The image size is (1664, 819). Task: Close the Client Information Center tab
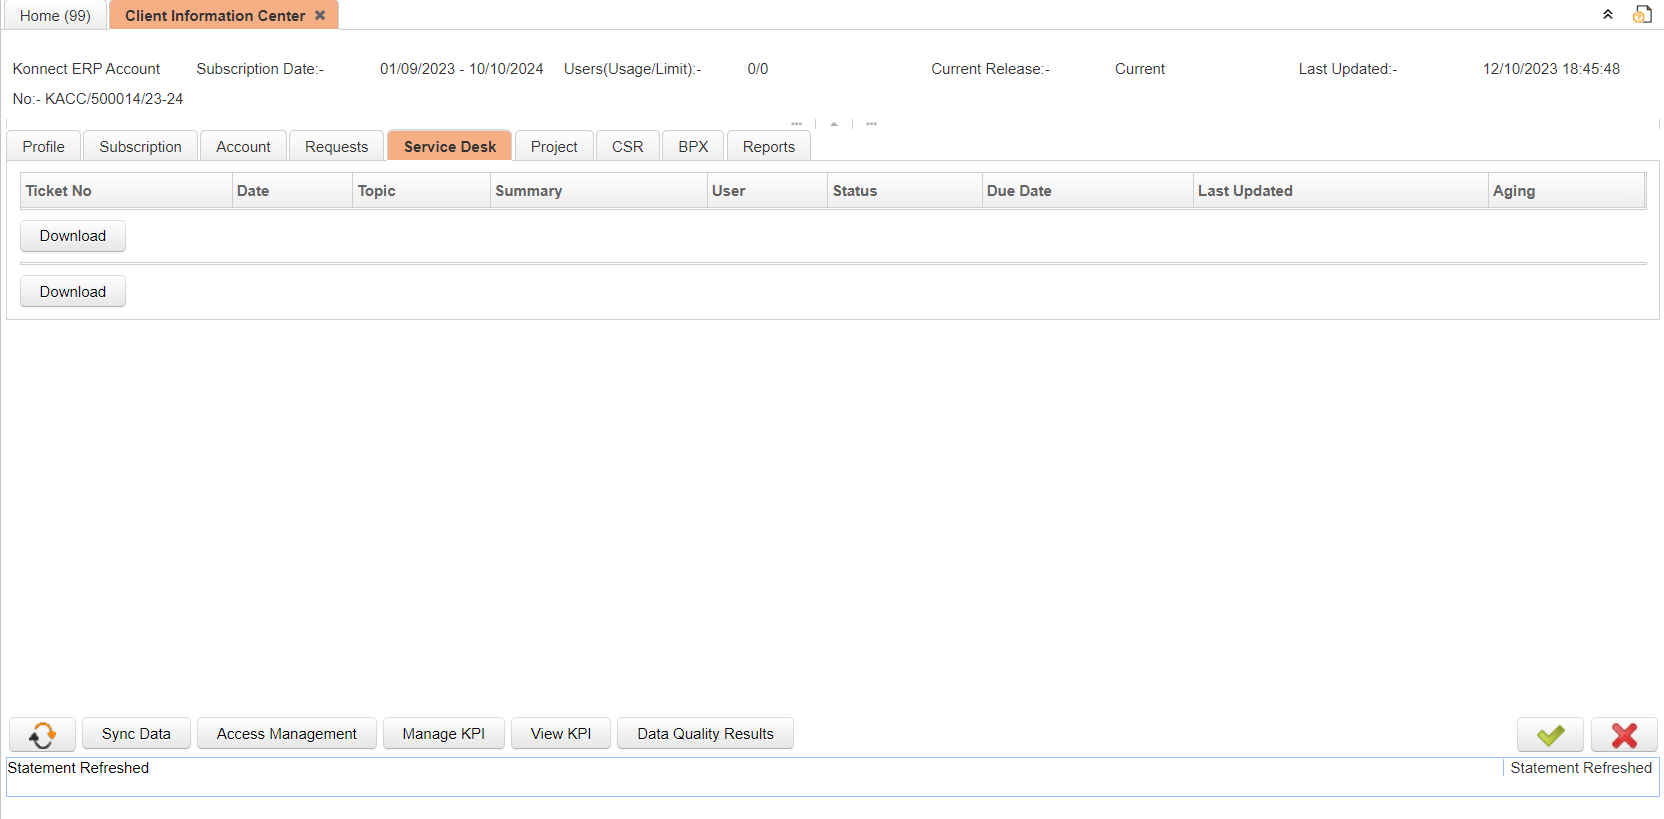(320, 16)
